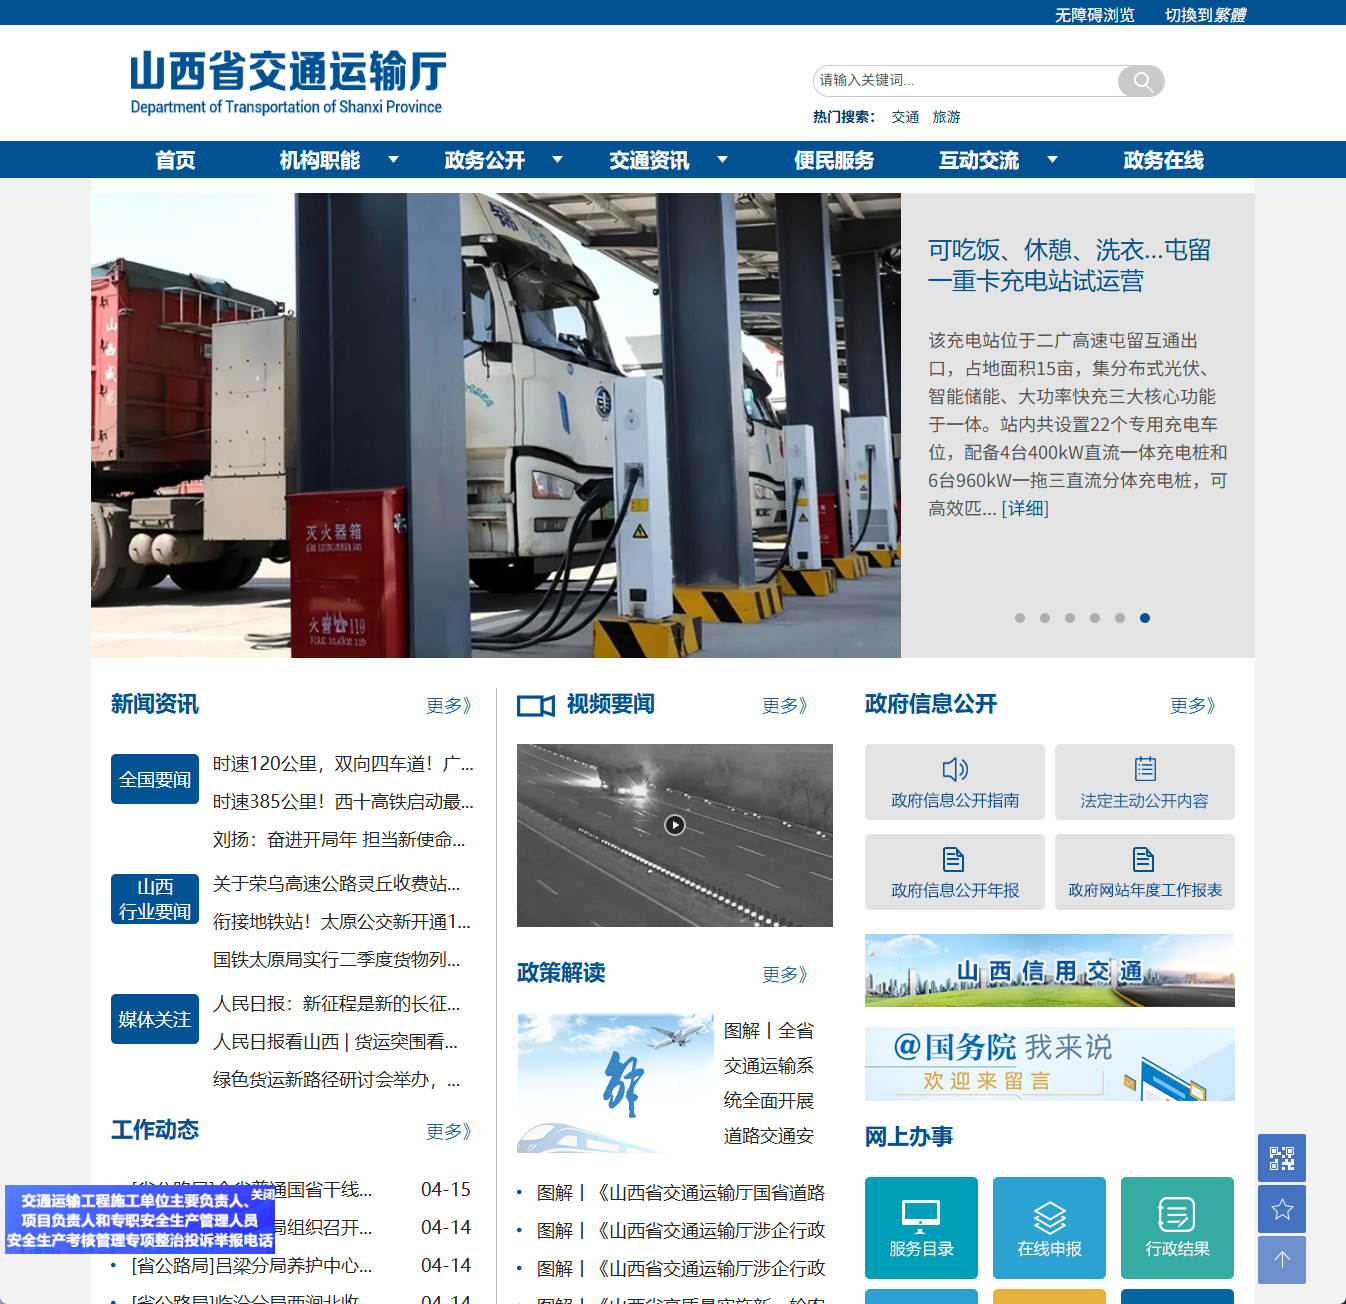Go to 首页 in navigation bar
The image size is (1346, 1304).
pyautogui.click(x=175, y=160)
